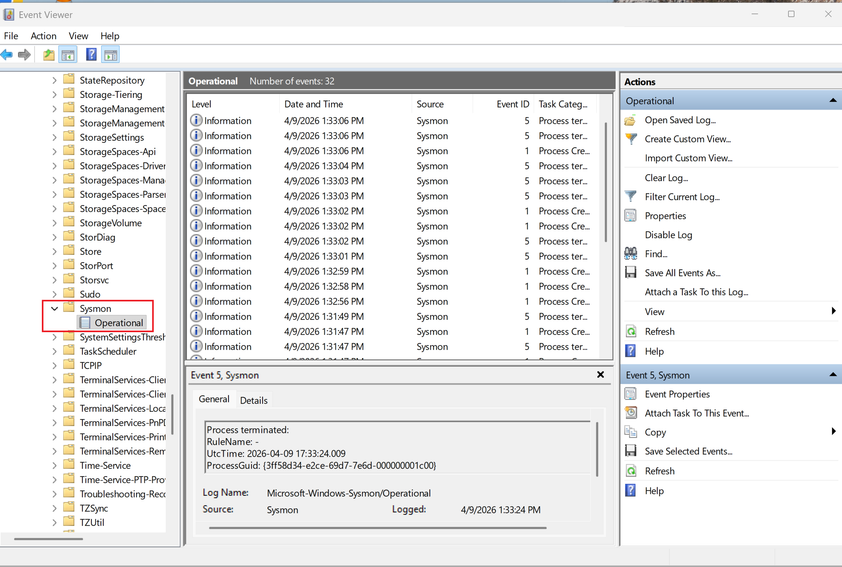Collapse the Event 5, Sysmon actions section
The height and width of the screenshot is (567, 842).
pyautogui.click(x=832, y=375)
